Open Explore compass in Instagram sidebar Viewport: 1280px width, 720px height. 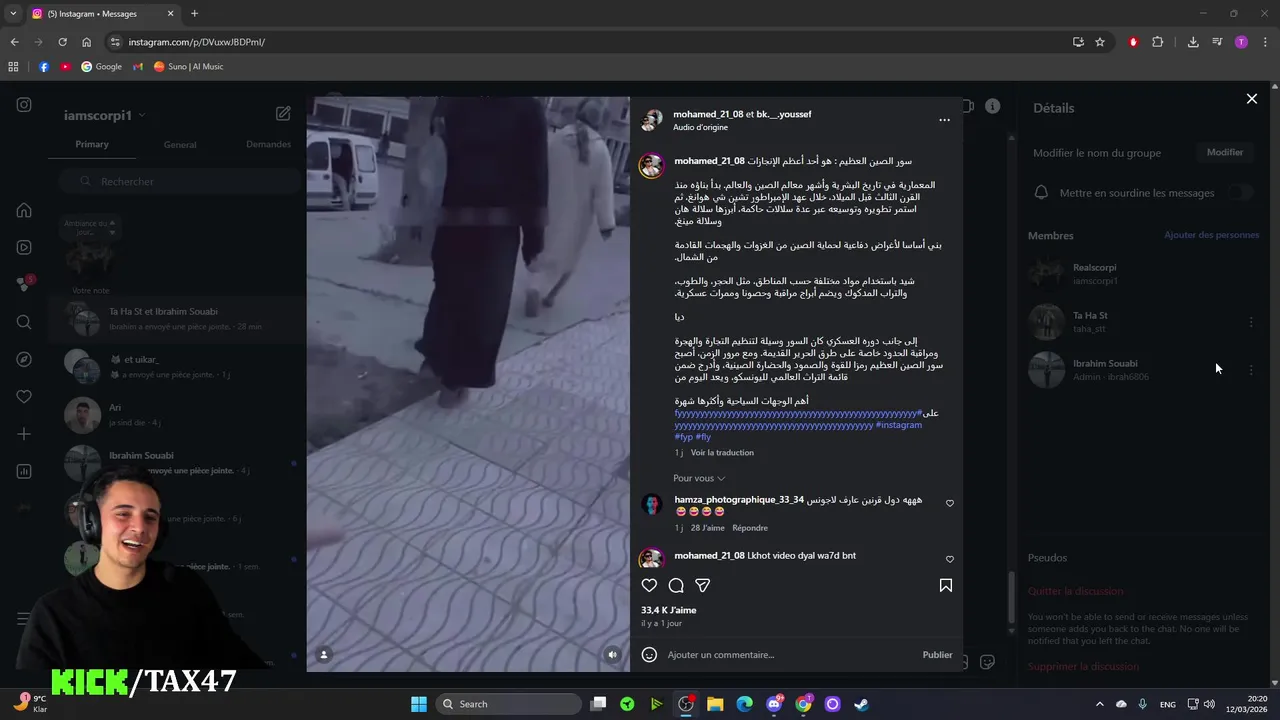tap(24, 359)
